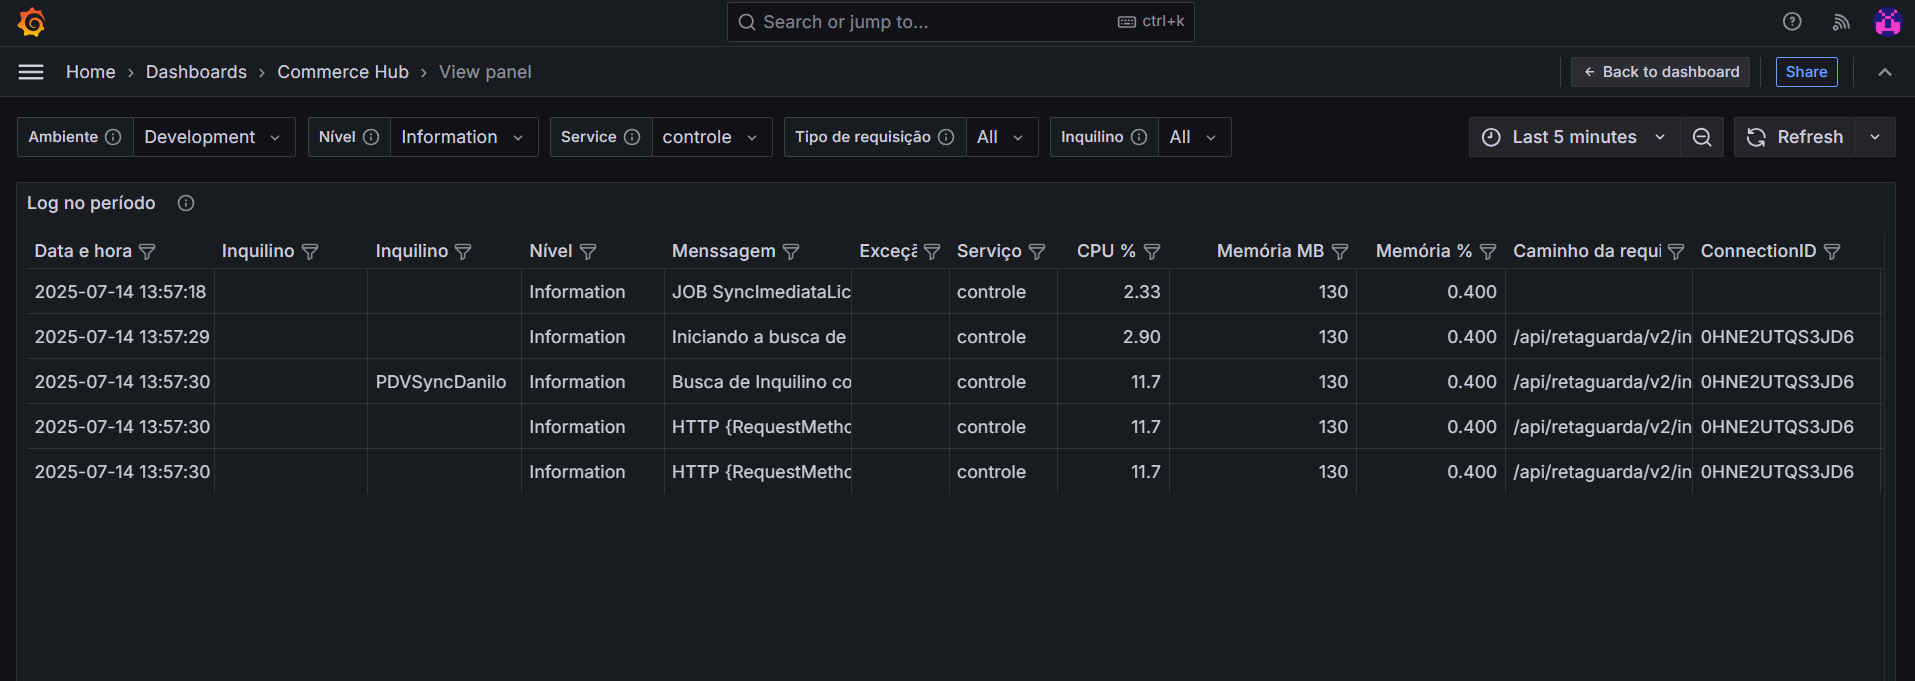Open the Last 5 minutes time picker
1915x681 pixels.
1574,137
